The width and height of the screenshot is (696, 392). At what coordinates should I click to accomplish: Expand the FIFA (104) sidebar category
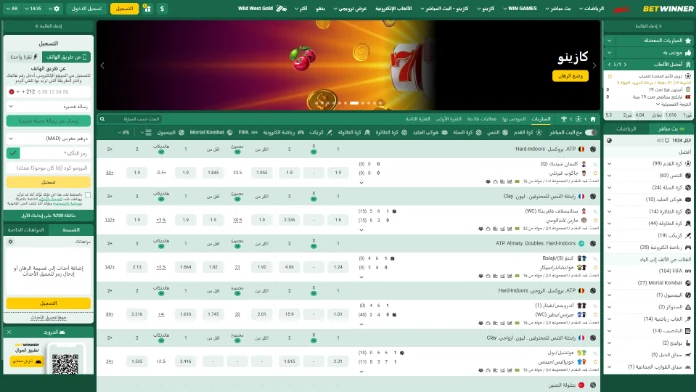pos(609,271)
